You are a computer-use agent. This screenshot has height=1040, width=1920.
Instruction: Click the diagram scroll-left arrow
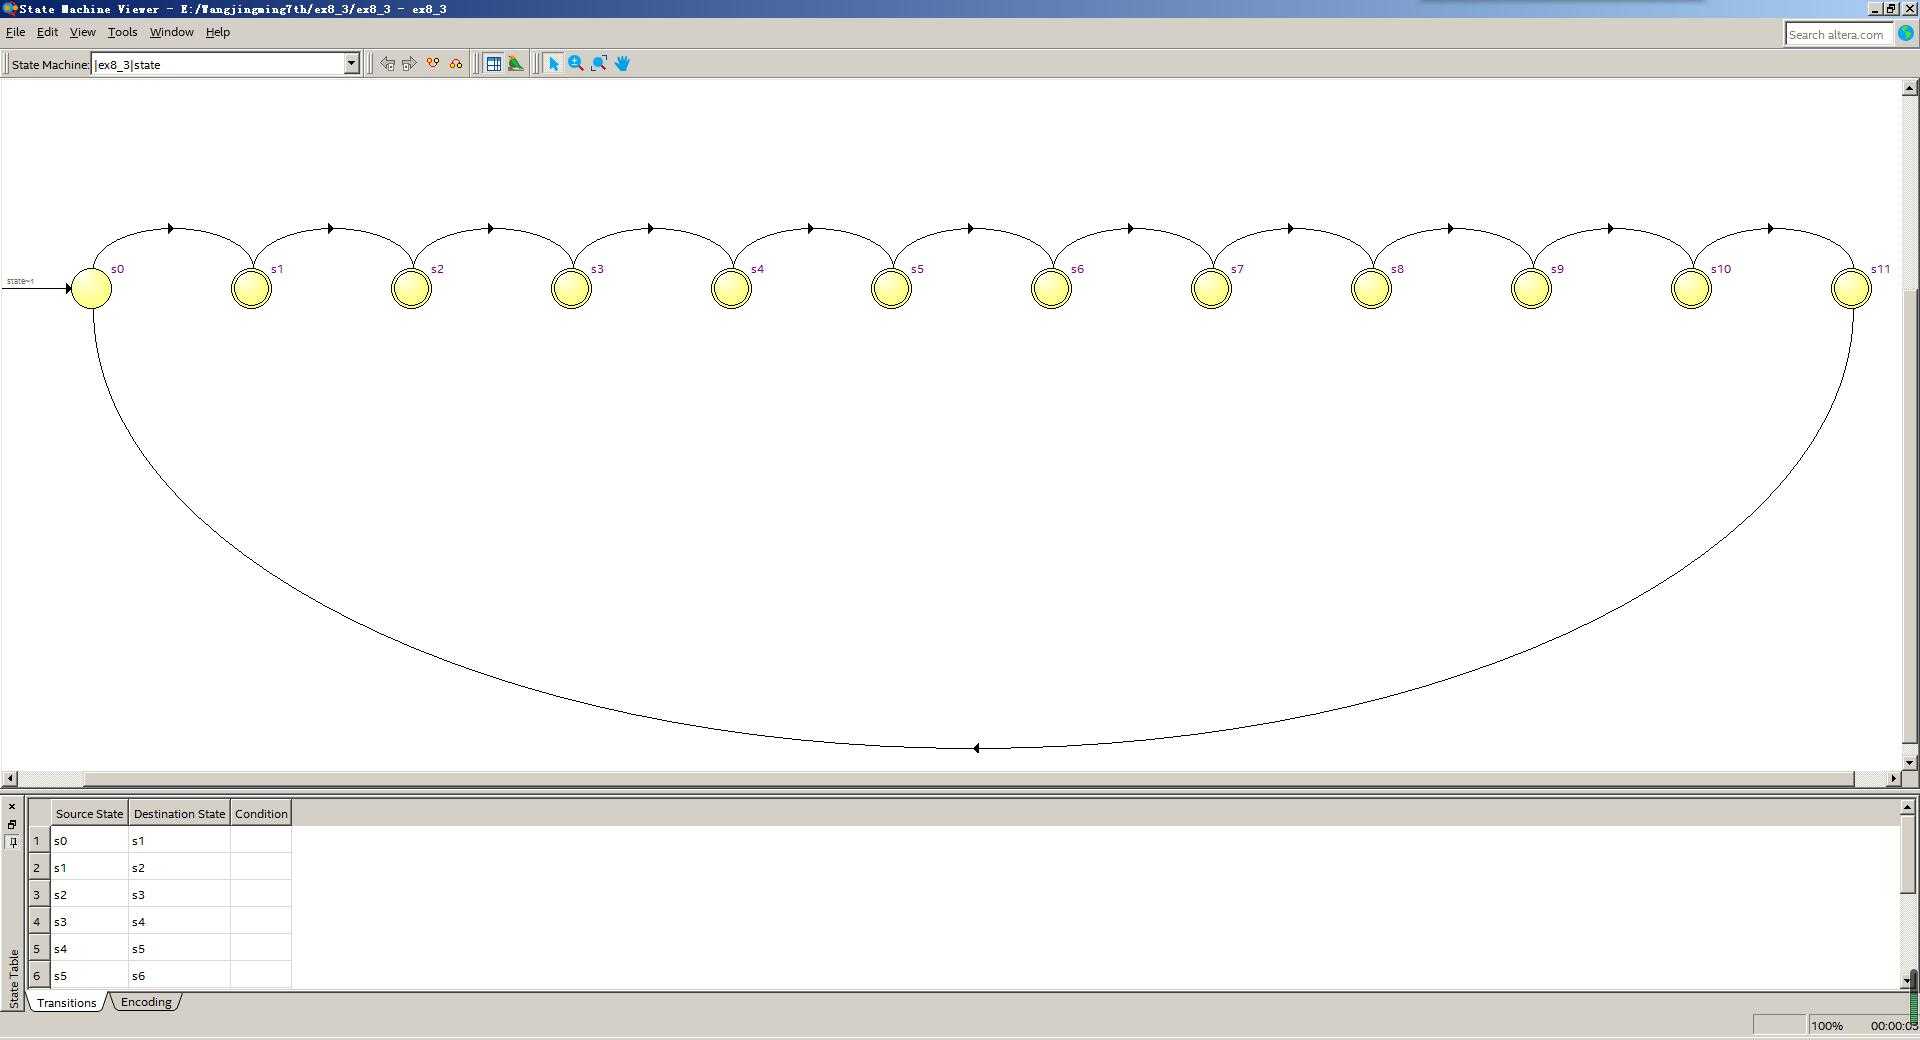coord(10,778)
